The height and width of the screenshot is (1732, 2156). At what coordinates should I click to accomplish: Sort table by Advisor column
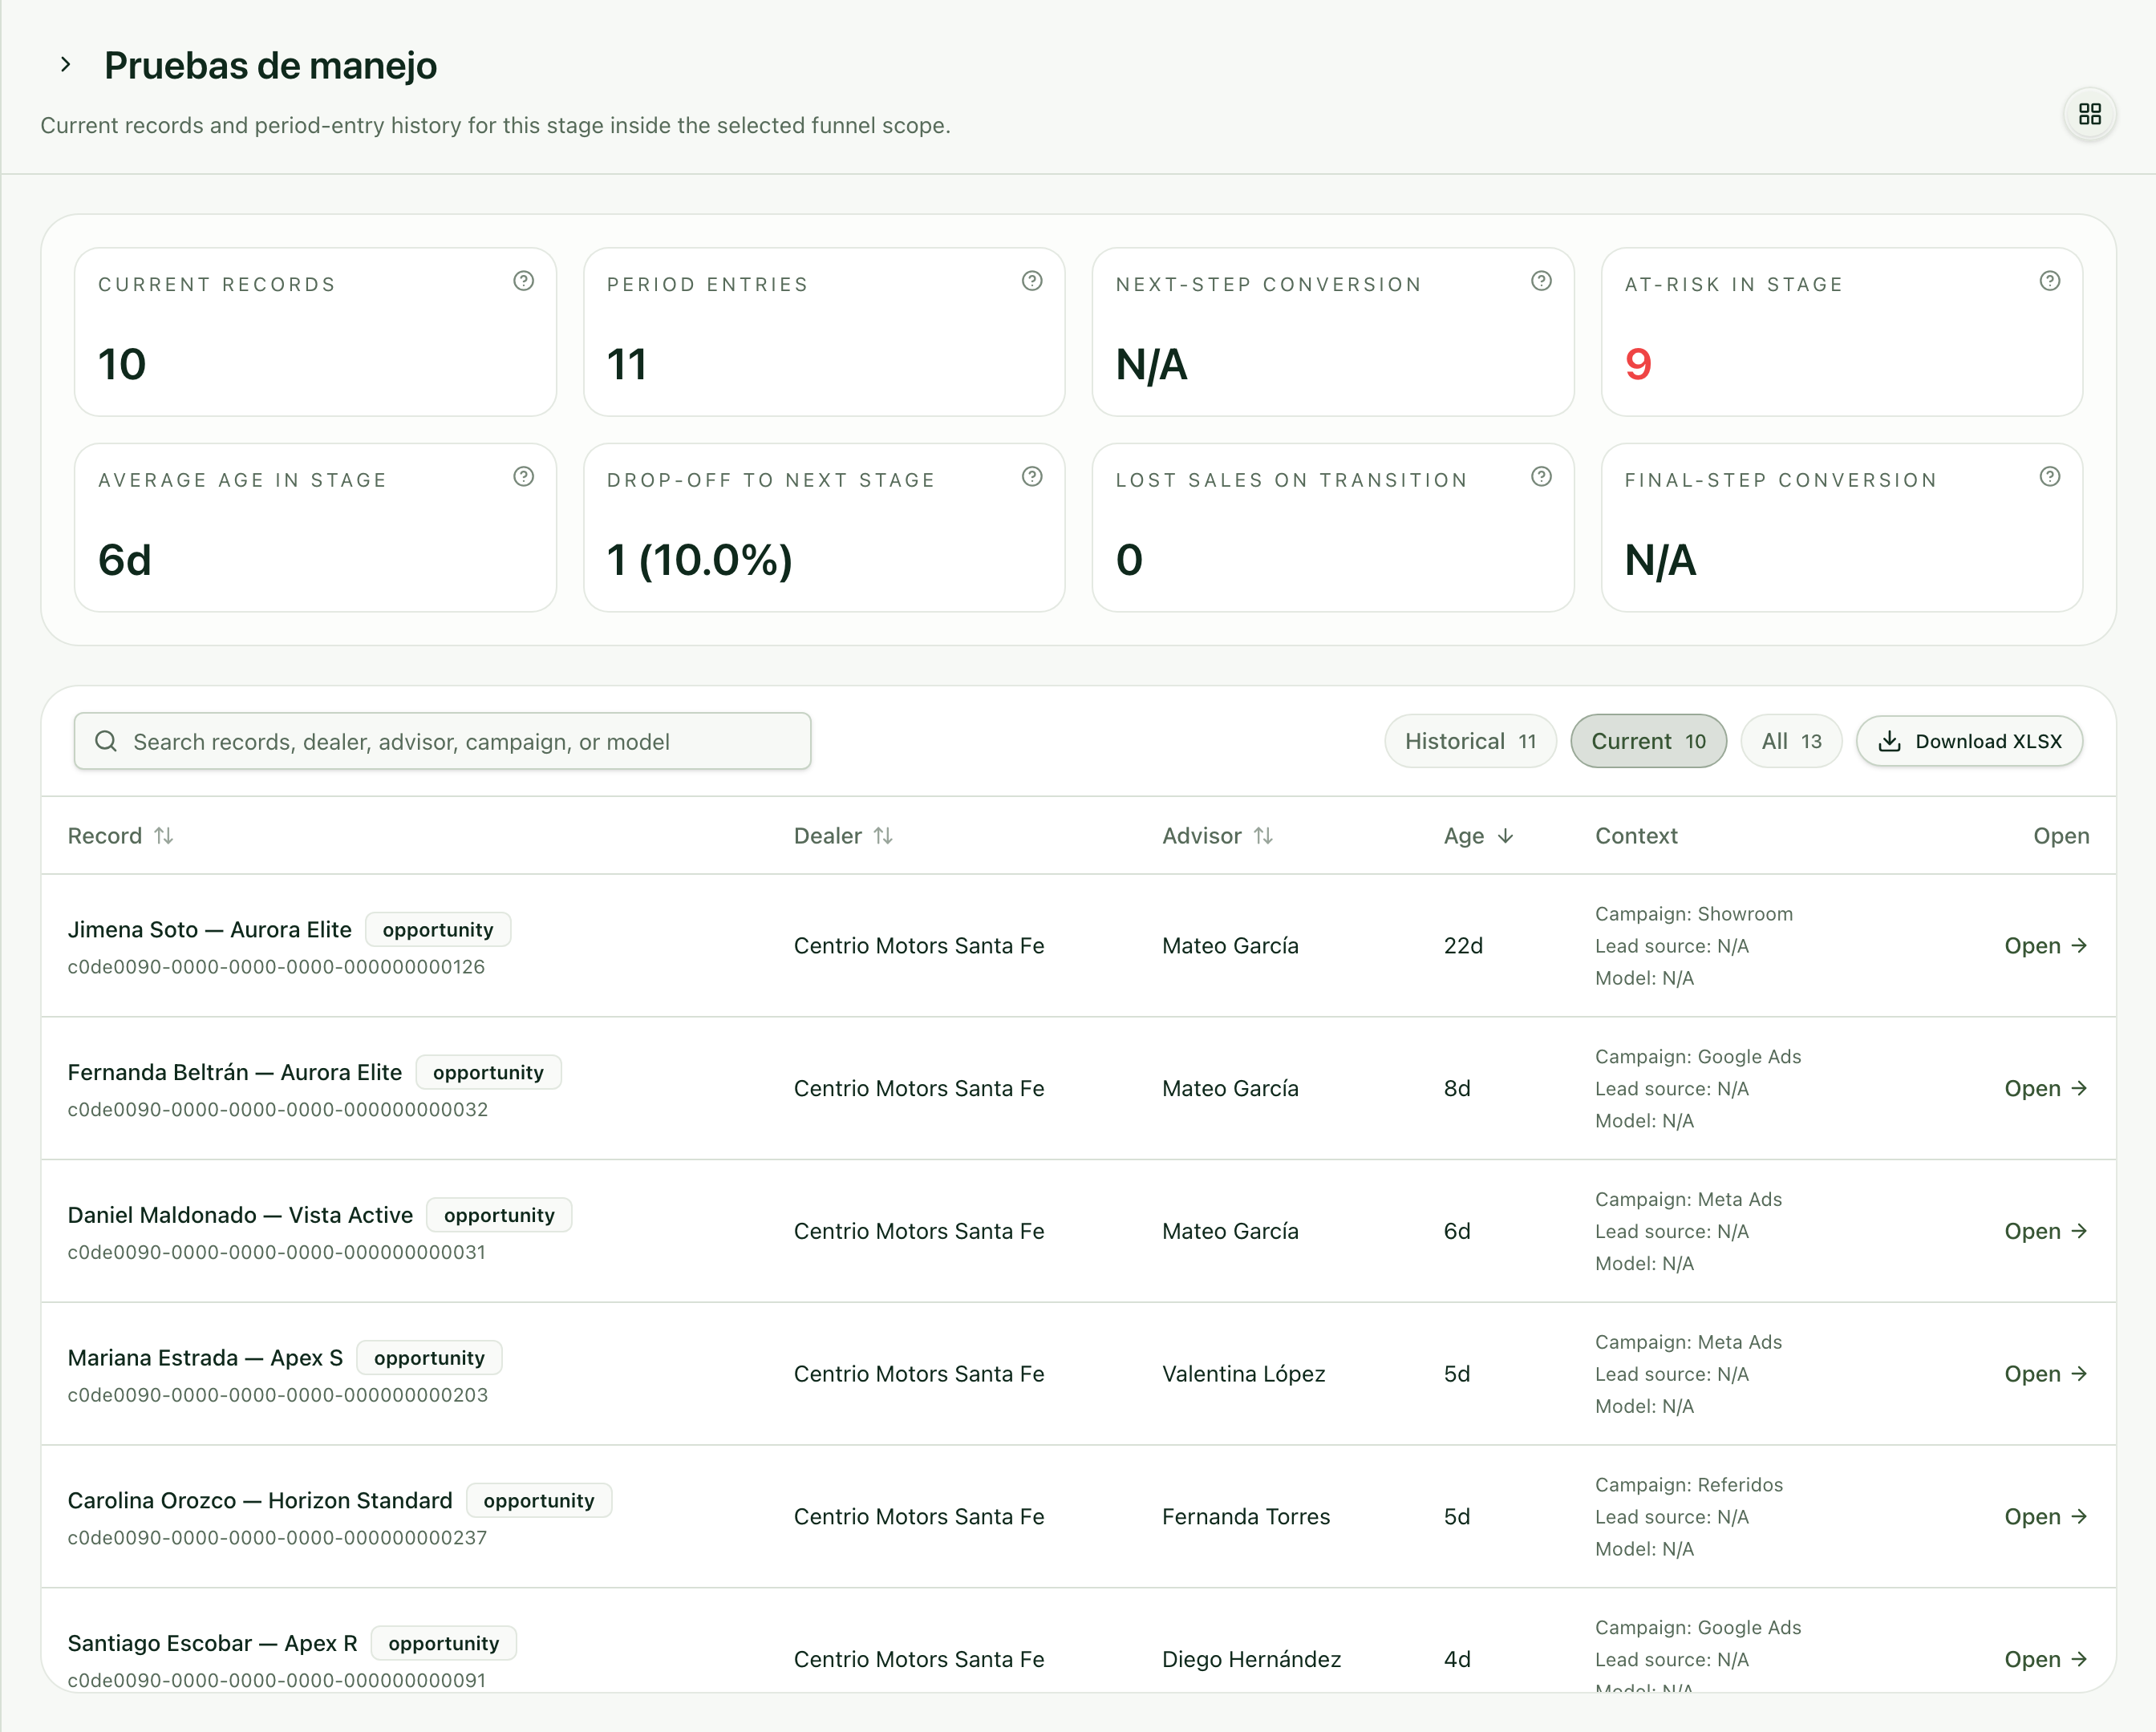pos(1217,836)
